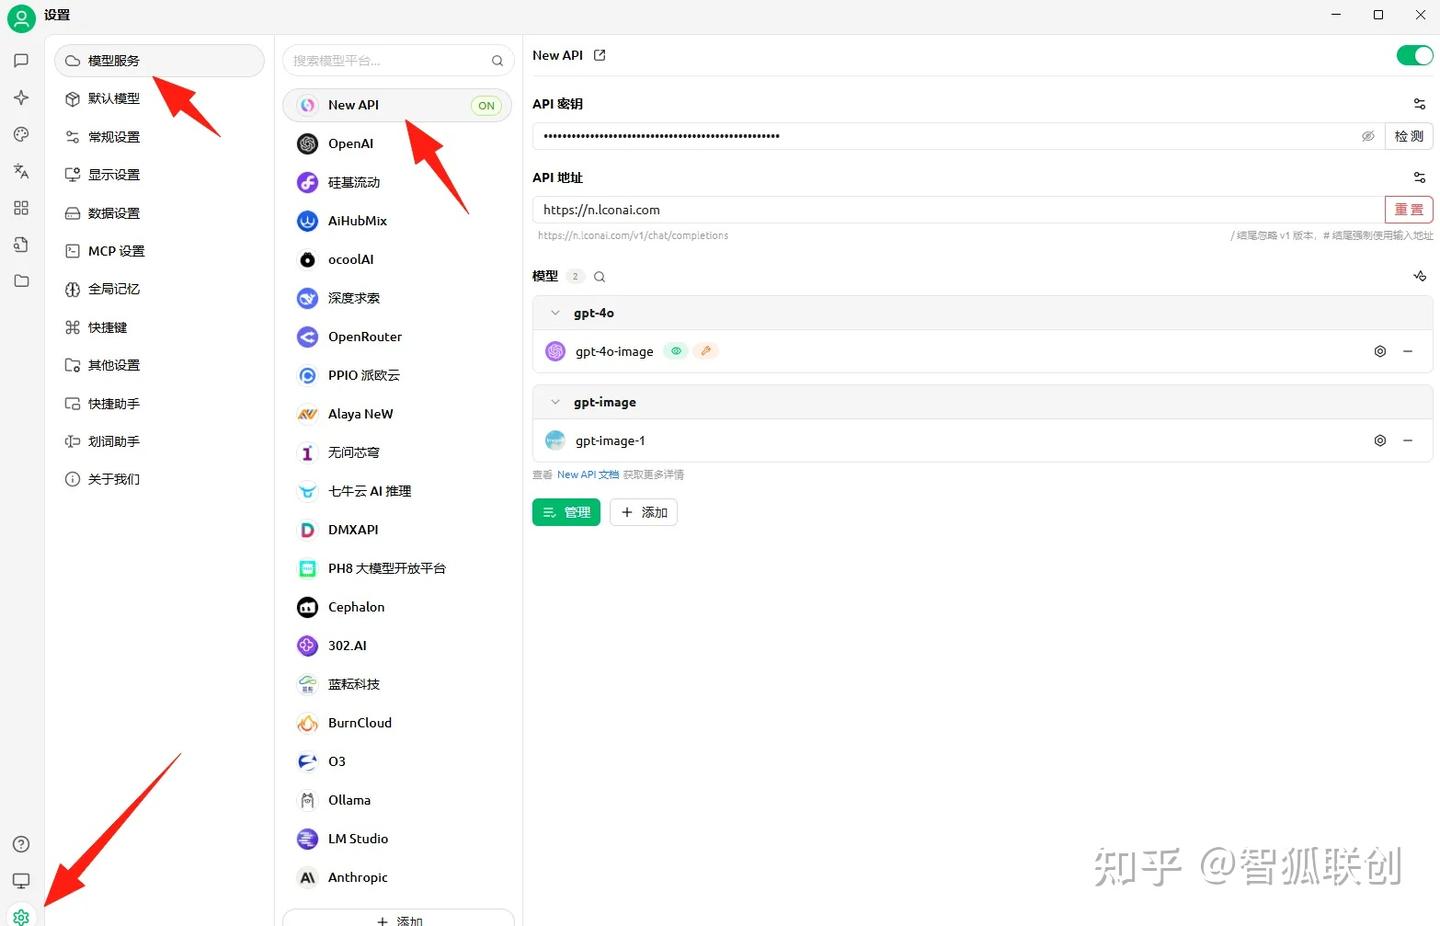Image resolution: width=1440 pixels, height=926 pixels.
Task: Open the translation settings icon in the sidebar
Action: (21, 170)
